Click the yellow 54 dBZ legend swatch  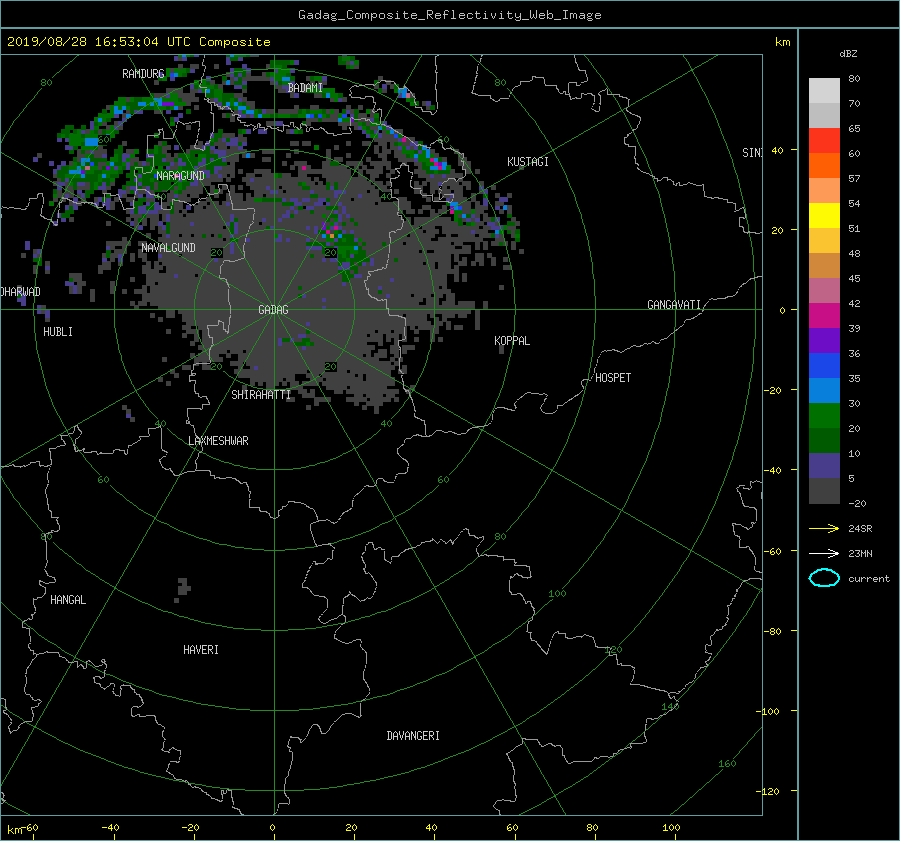[x=824, y=216]
